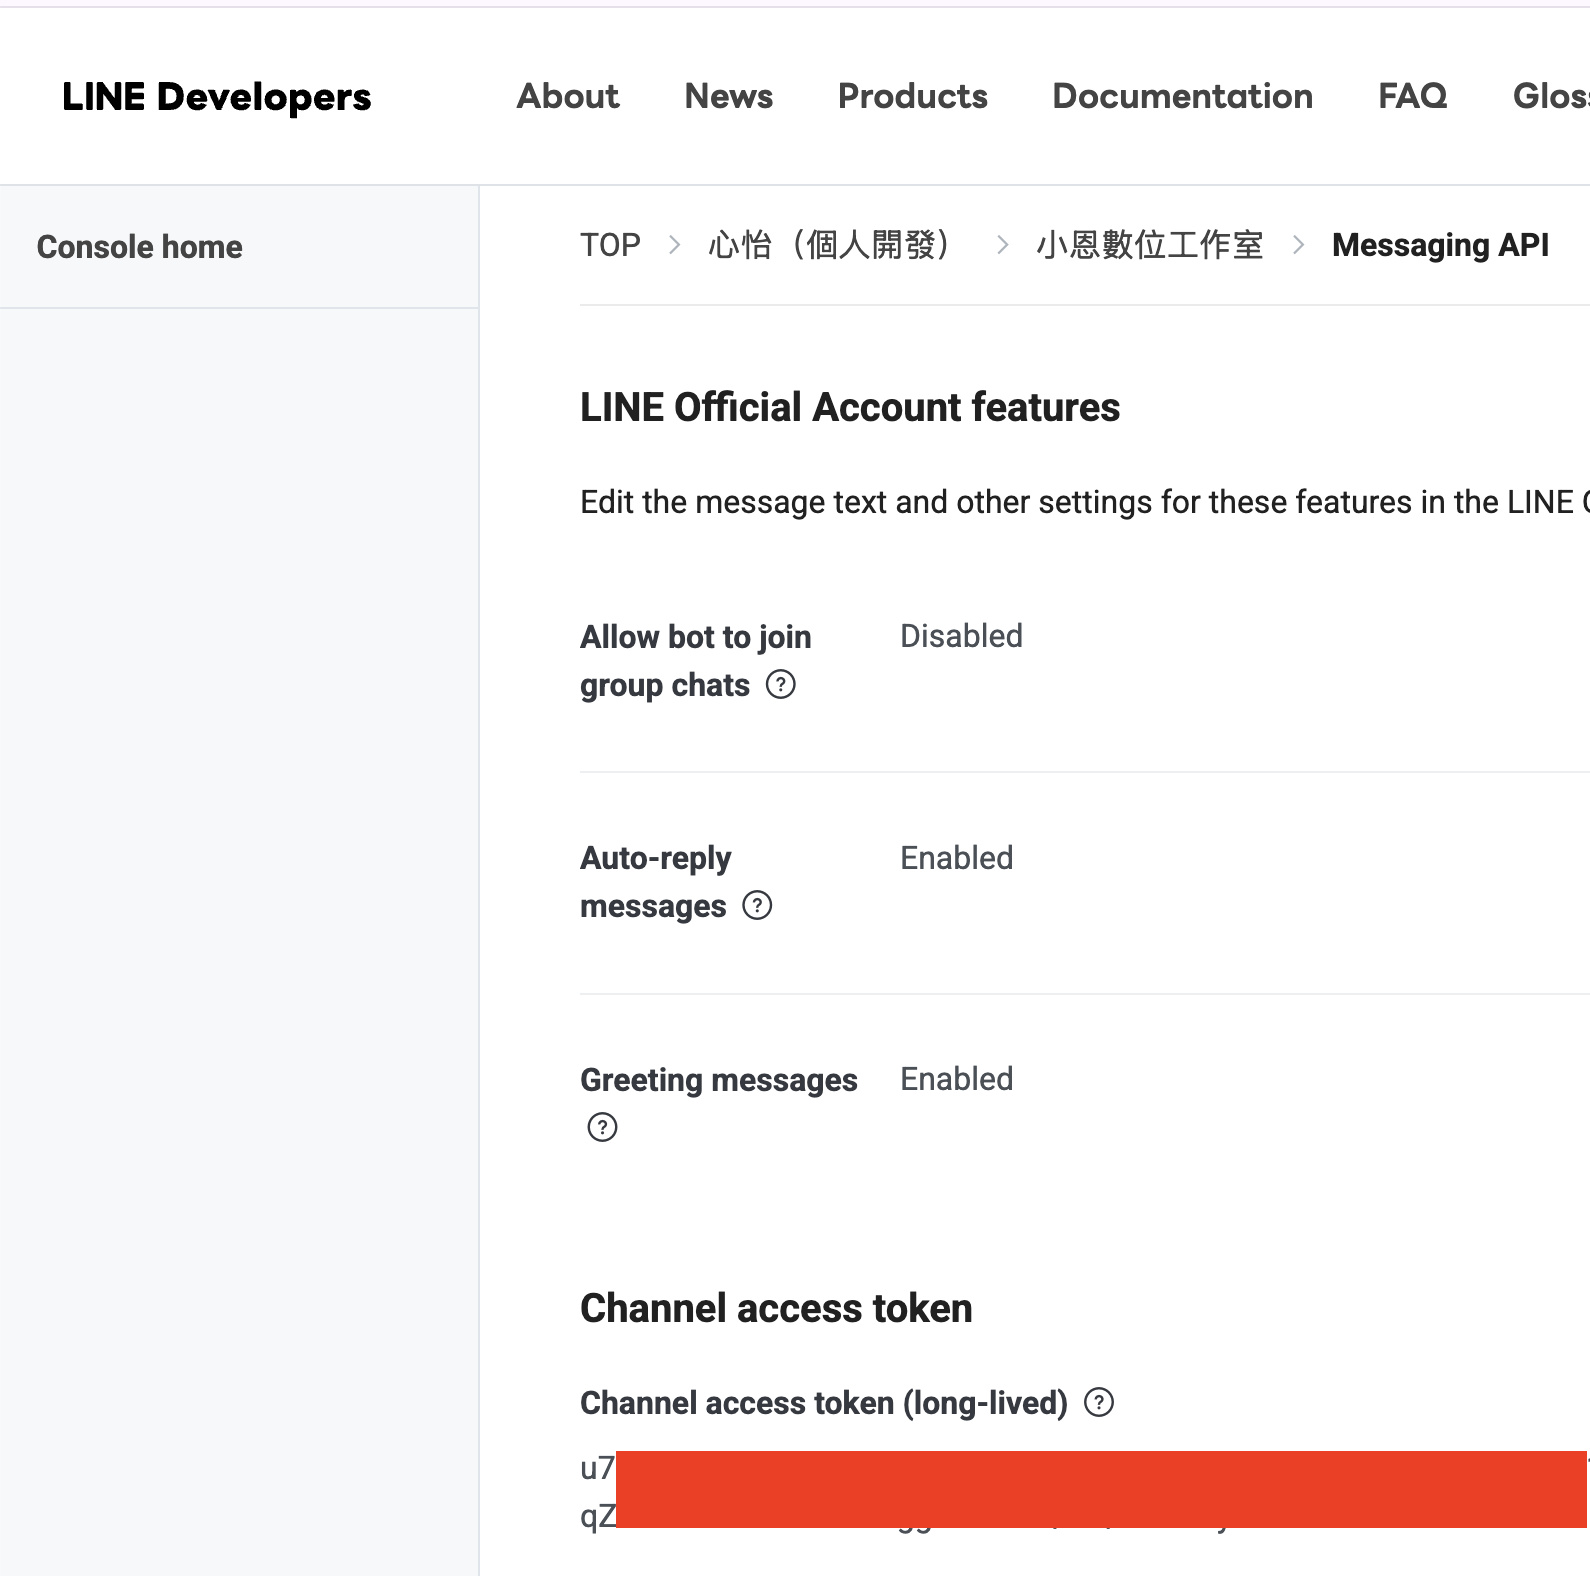
Task: Select the Messaging API breadcrumb item
Action: (1440, 245)
